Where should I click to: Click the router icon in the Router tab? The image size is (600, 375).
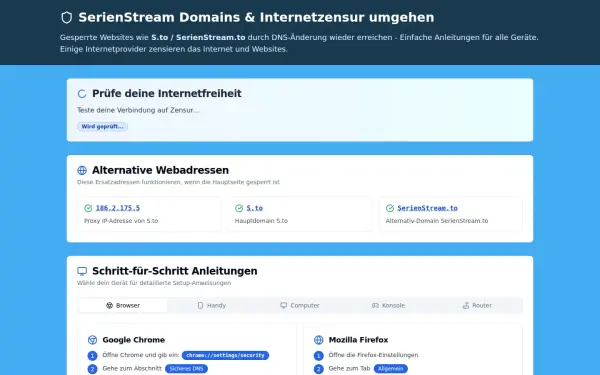466,305
